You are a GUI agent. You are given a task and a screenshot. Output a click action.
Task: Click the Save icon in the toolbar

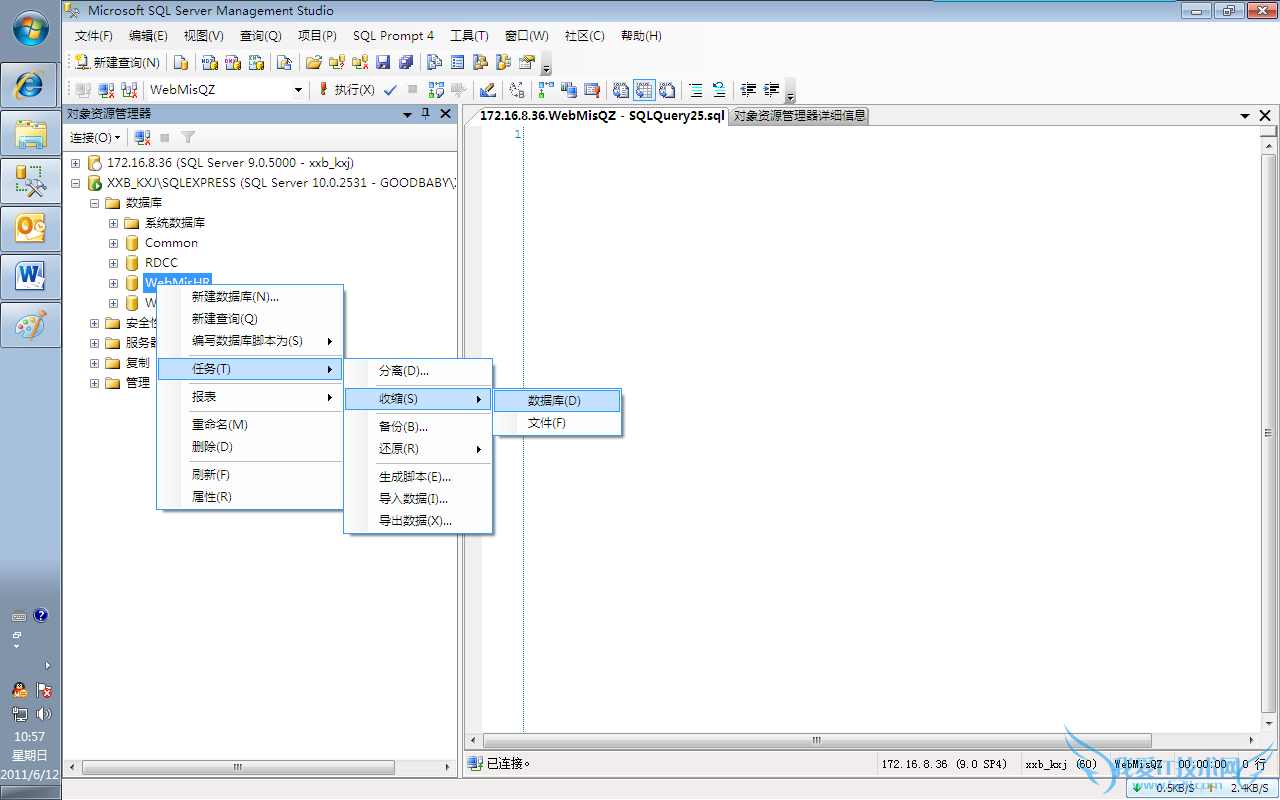(383, 62)
